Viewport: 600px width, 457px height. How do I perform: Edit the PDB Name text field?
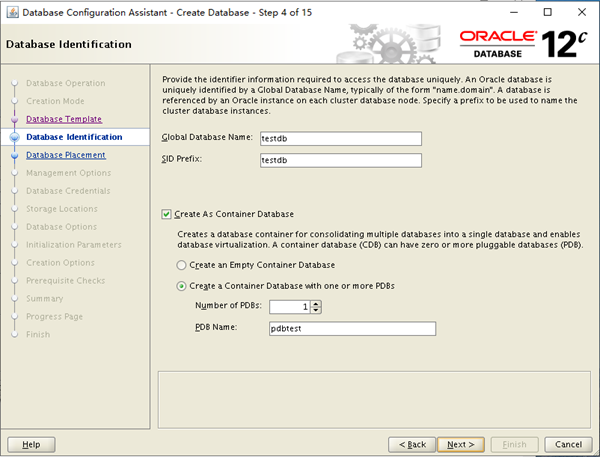tap(352, 328)
